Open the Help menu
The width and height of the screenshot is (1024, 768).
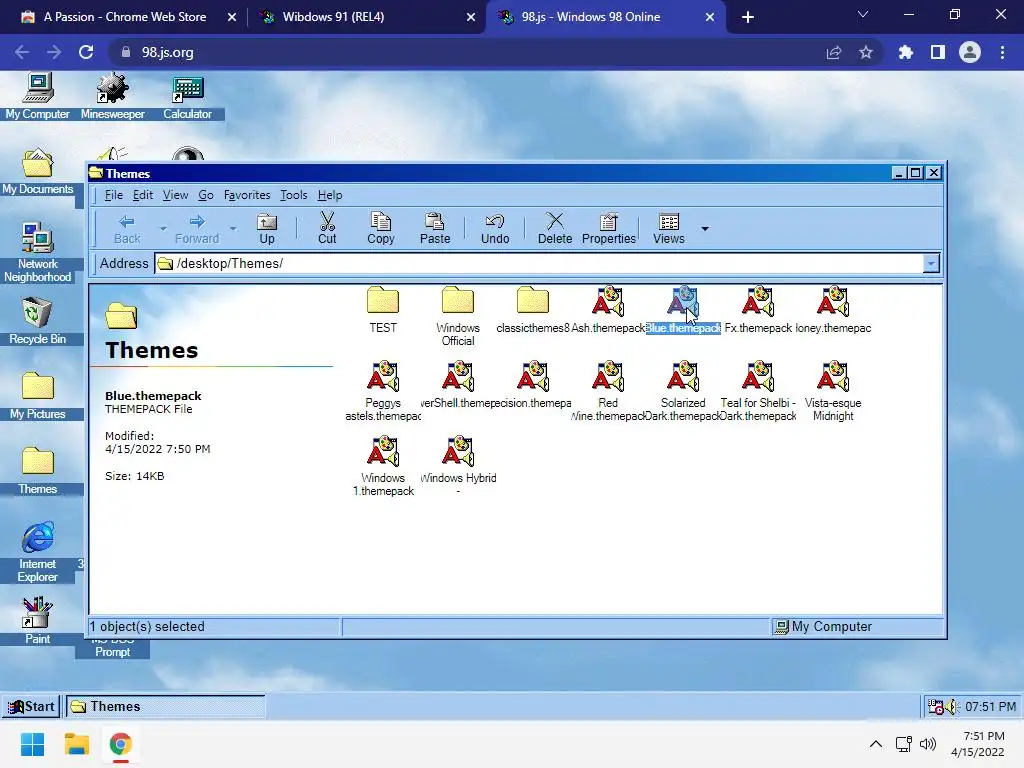tap(330, 195)
